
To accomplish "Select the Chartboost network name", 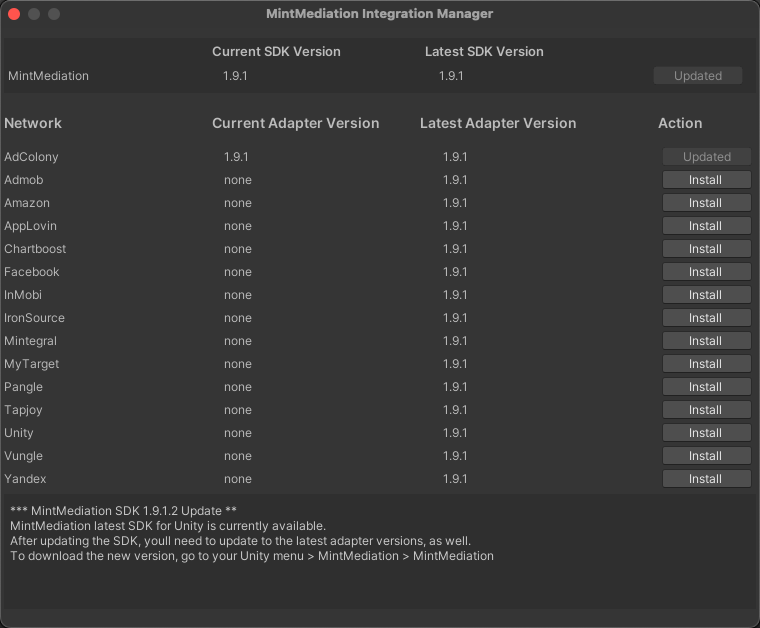I will click(x=35, y=249).
